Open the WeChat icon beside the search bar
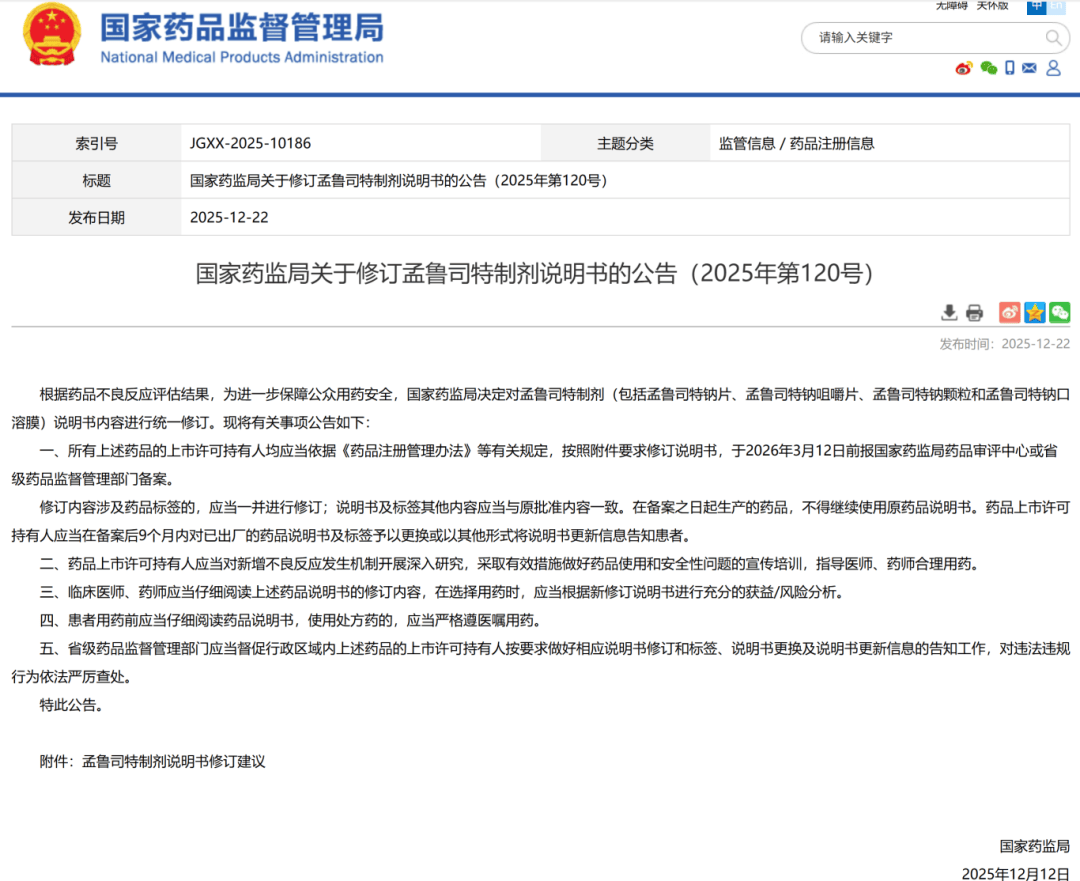Screen dimensions: 1080x881 pyautogui.click(x=989, y=68)
